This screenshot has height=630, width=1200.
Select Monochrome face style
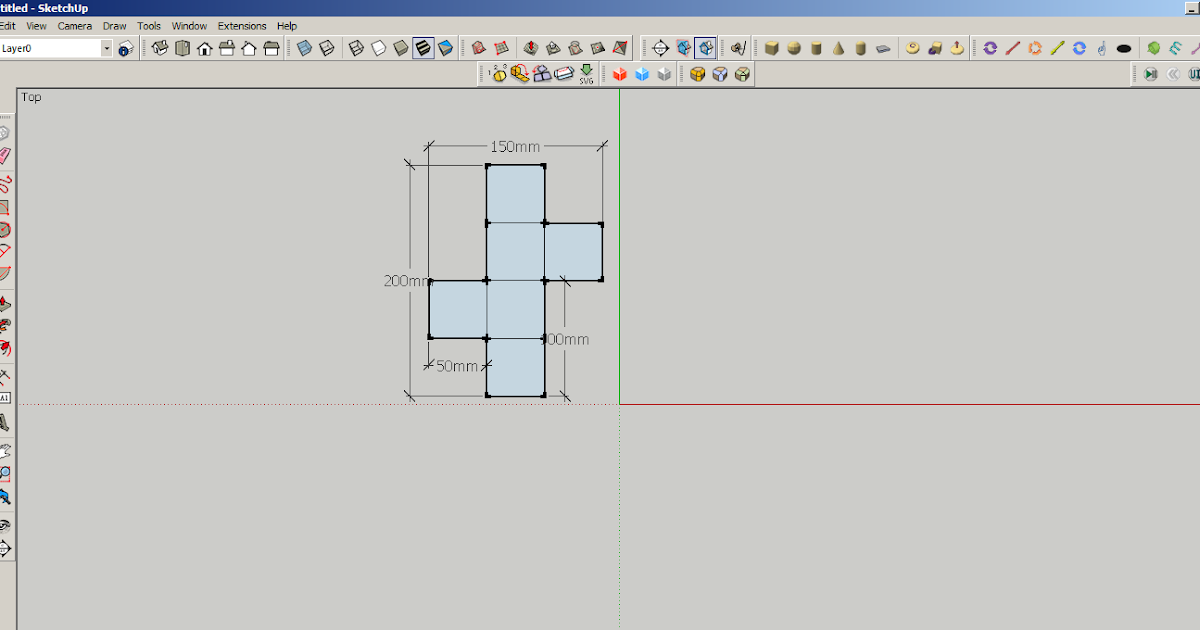pos(445,47)
